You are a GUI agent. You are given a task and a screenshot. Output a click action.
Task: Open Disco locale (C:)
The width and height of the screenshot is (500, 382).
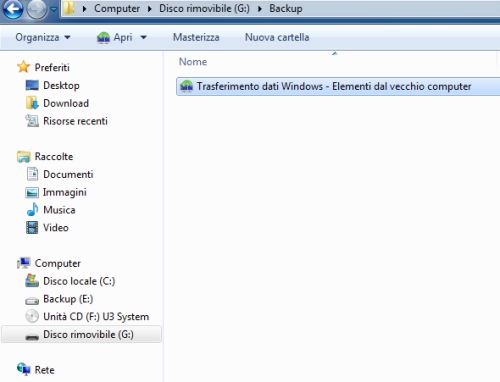click(x=79, y=281)
